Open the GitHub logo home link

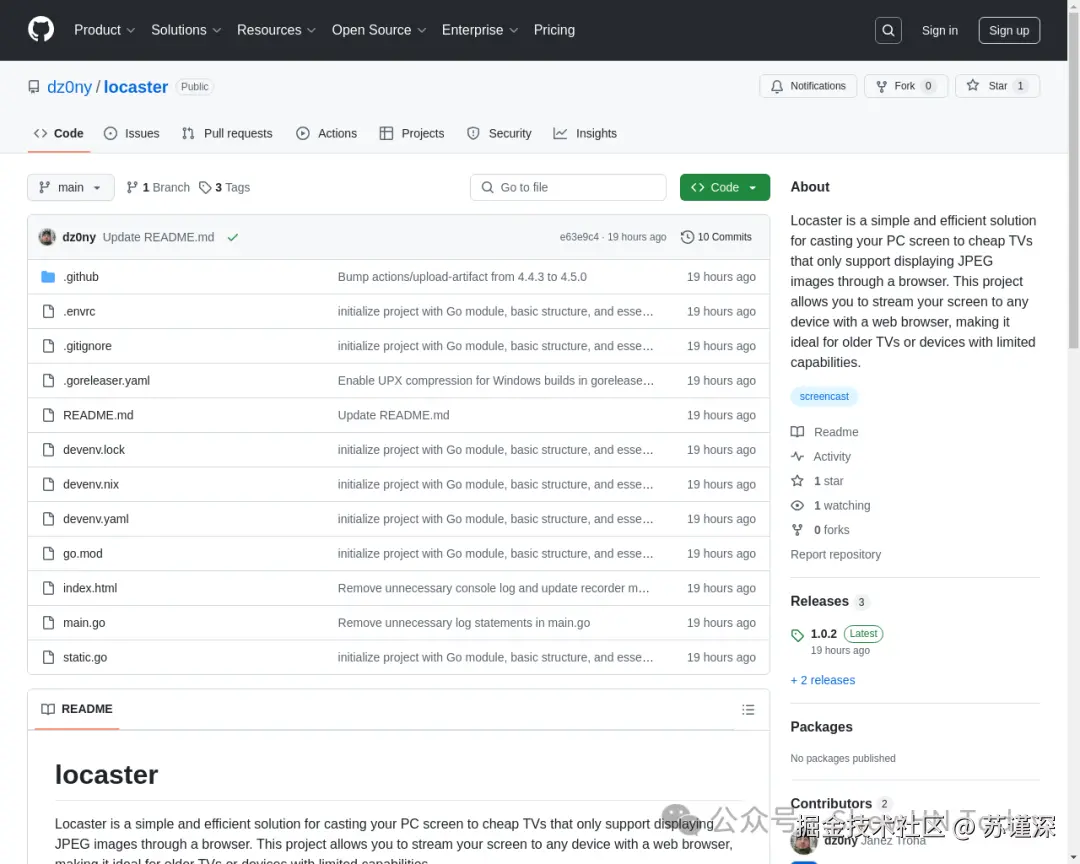pyautogui.click(x=41, y=30)
